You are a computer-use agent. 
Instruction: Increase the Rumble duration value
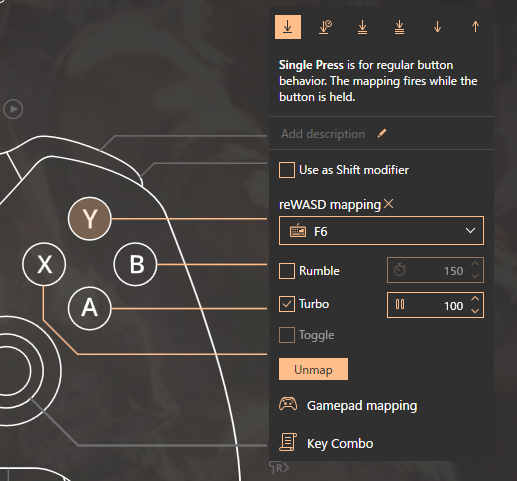[x=475, y=264]
